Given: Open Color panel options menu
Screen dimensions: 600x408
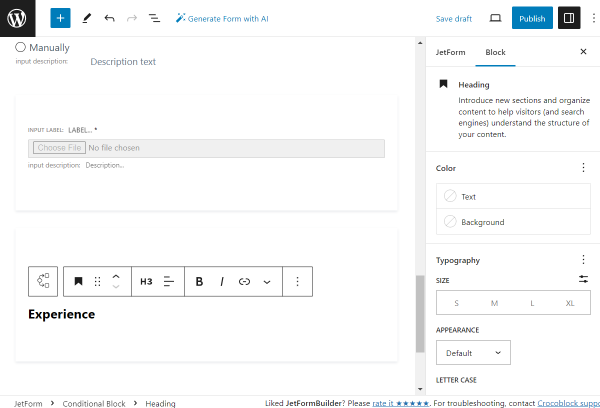Looking at the screenshot, I should point(583,167).
